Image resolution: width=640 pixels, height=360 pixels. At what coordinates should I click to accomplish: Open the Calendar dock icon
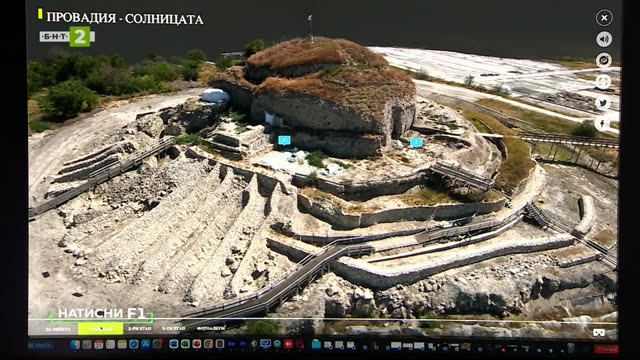tap(98, 344)
